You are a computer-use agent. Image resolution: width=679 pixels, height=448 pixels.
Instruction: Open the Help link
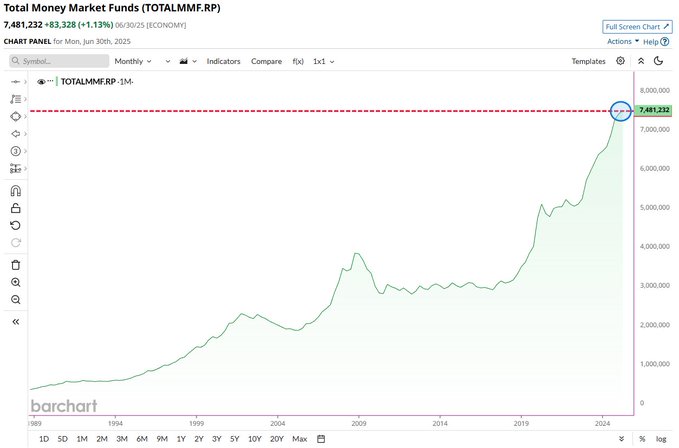[656, 42]
